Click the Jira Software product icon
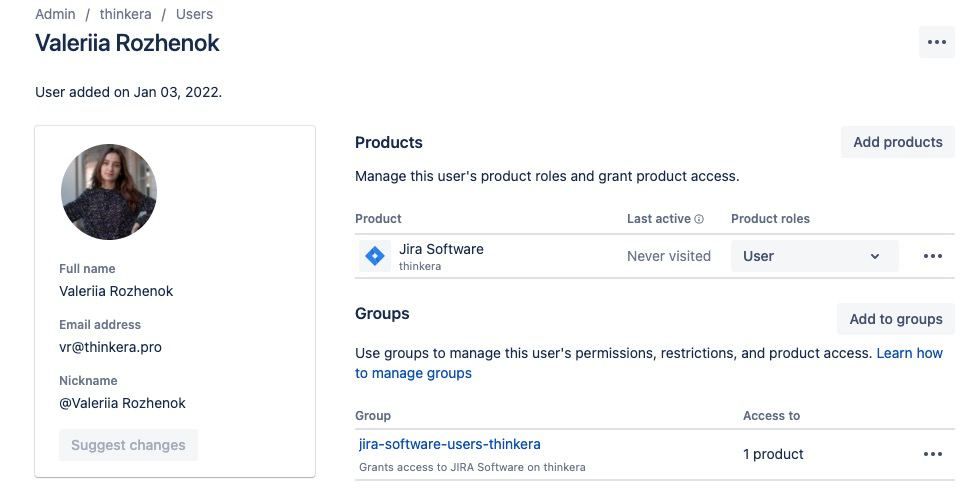Screen dimensions: 980x491 (375, 256)
